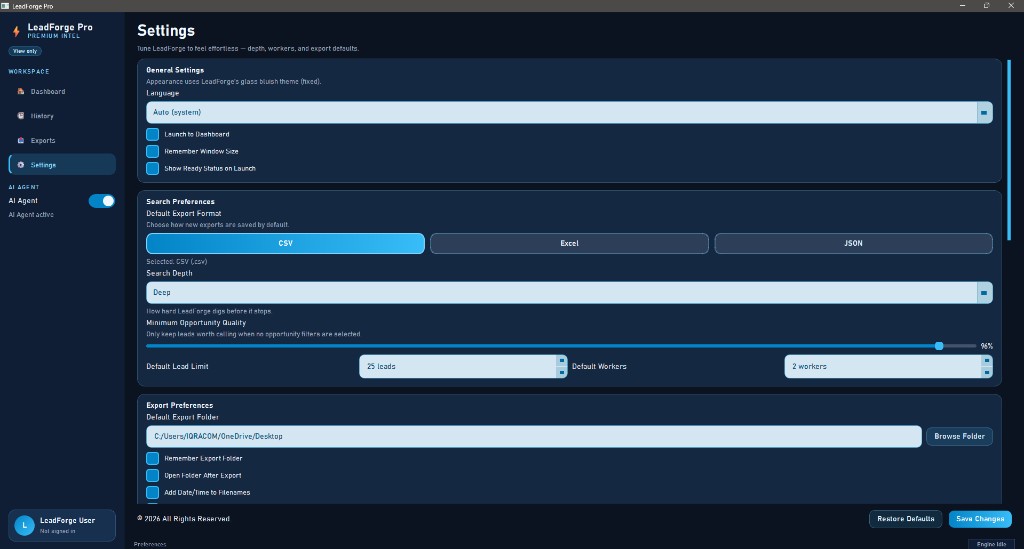Toggle Remember Window Size checkbox
1024x549 pixels.
(x=152, y=151)
